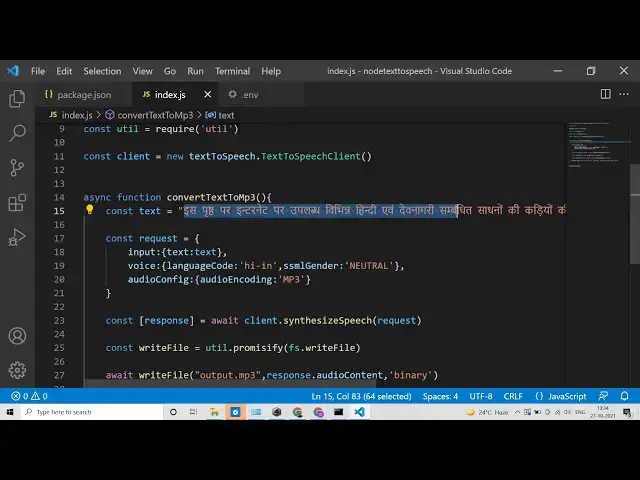
Task: Click require('util') on line 9
Action: 197,129
